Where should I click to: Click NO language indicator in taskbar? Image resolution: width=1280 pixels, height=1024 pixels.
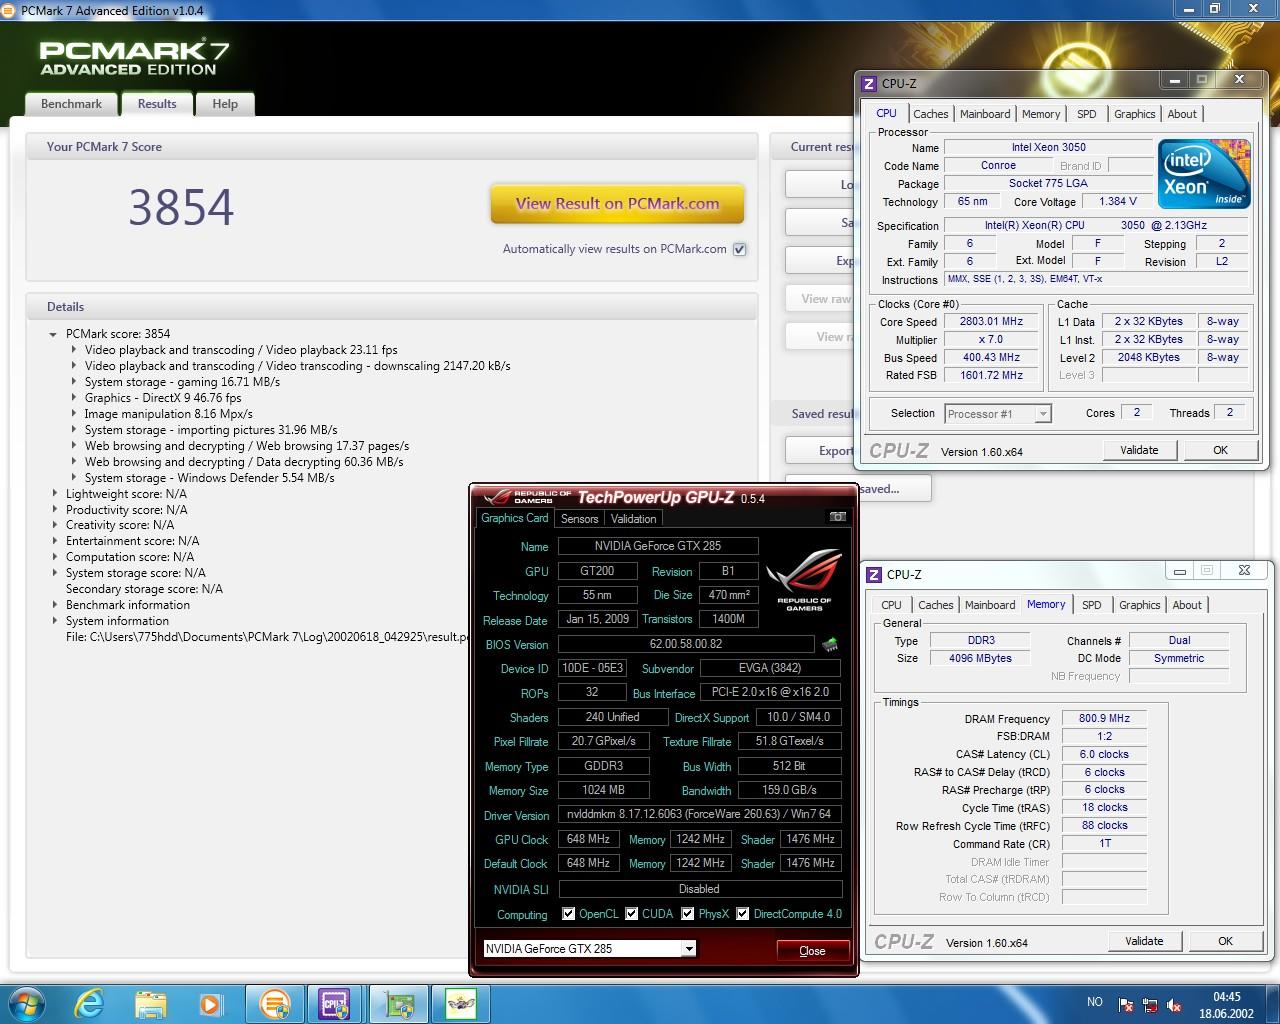pos(1095,1002)
